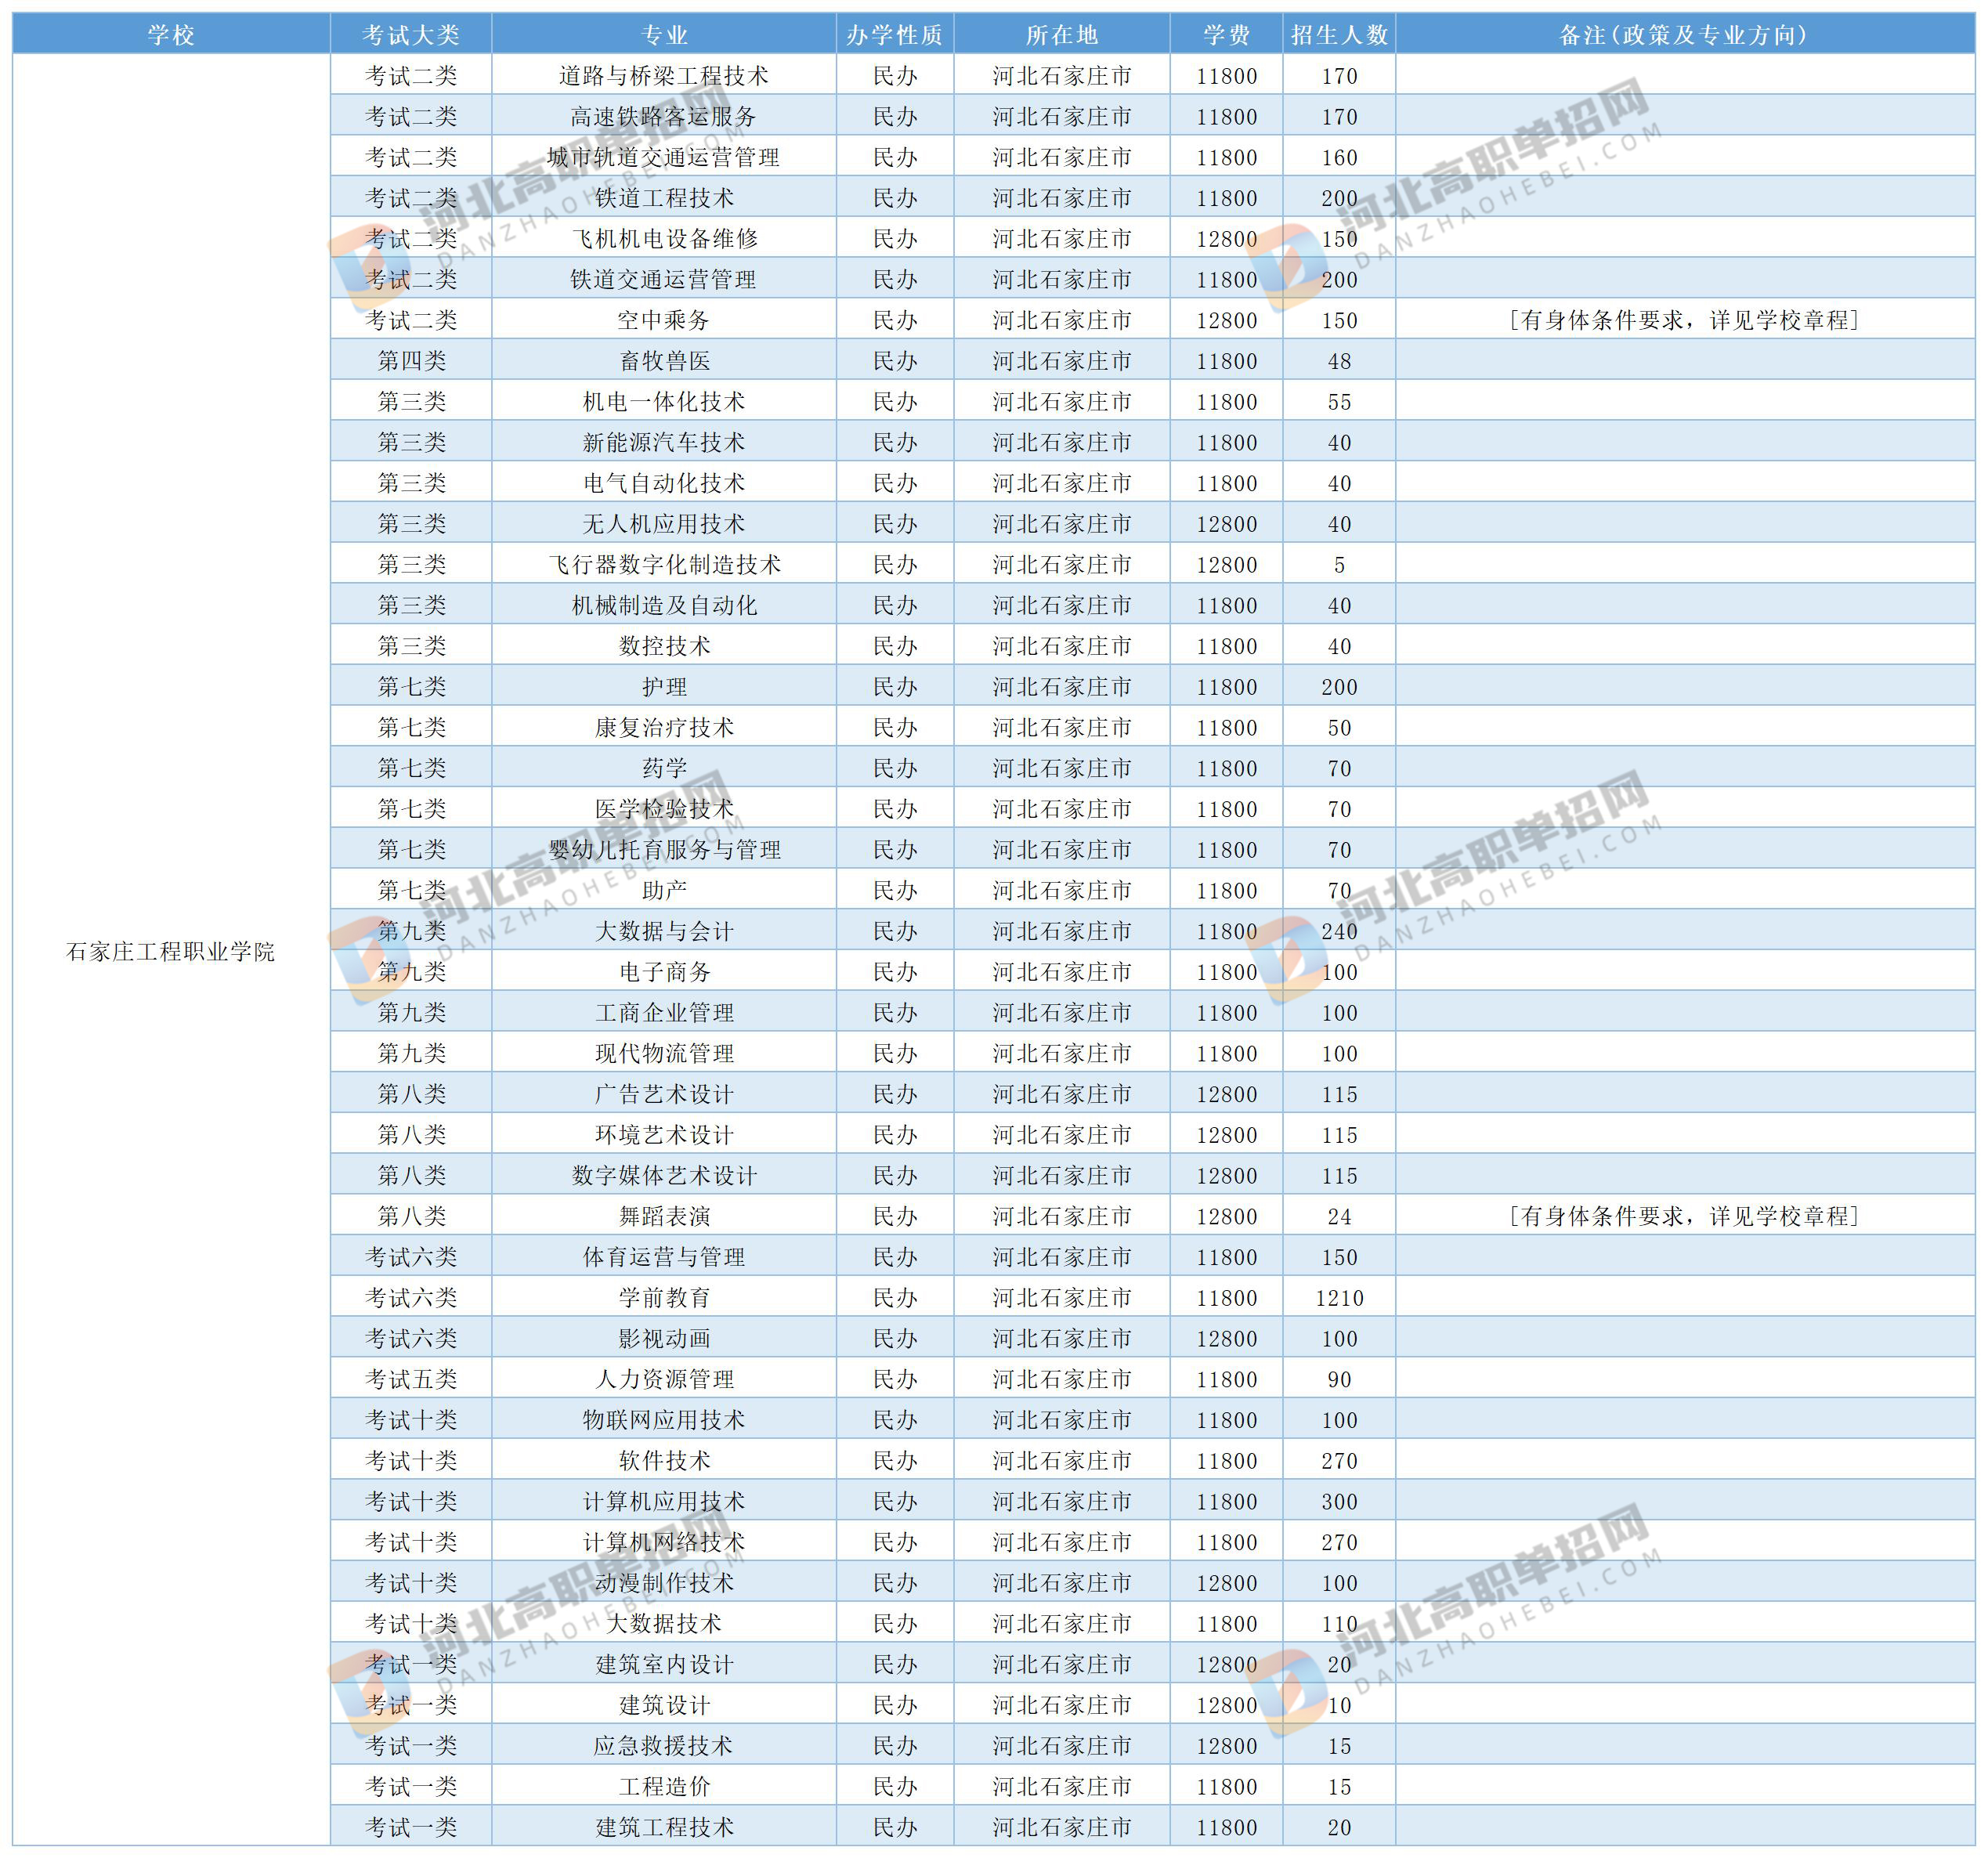1988x1858 pixels.
Task: Click the 数字媒体艺术设计 cell
Action: pos(664,1176)
